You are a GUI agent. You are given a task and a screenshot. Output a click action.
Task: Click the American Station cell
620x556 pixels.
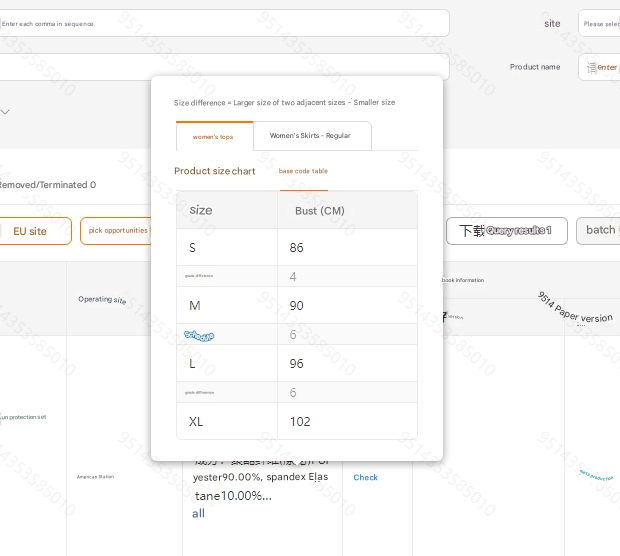(95, 477)
